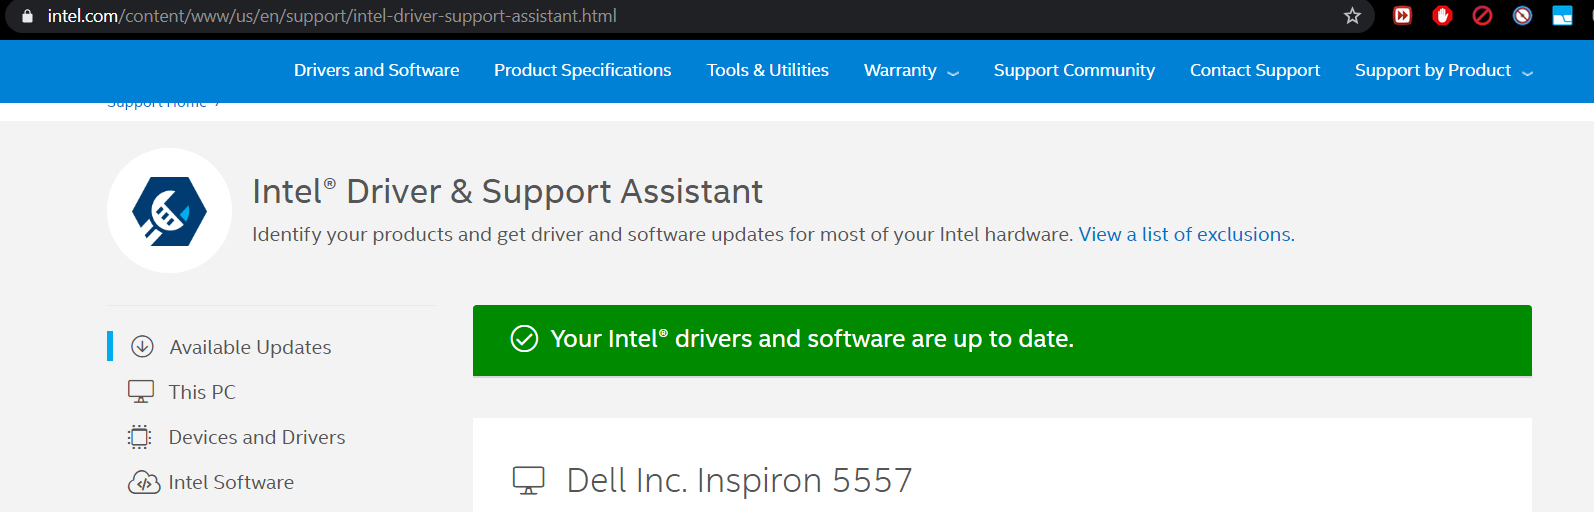Click the bookmark star in address bar
The width and height of the screenshot is (1594, 512).
[x=1352, y=16]
